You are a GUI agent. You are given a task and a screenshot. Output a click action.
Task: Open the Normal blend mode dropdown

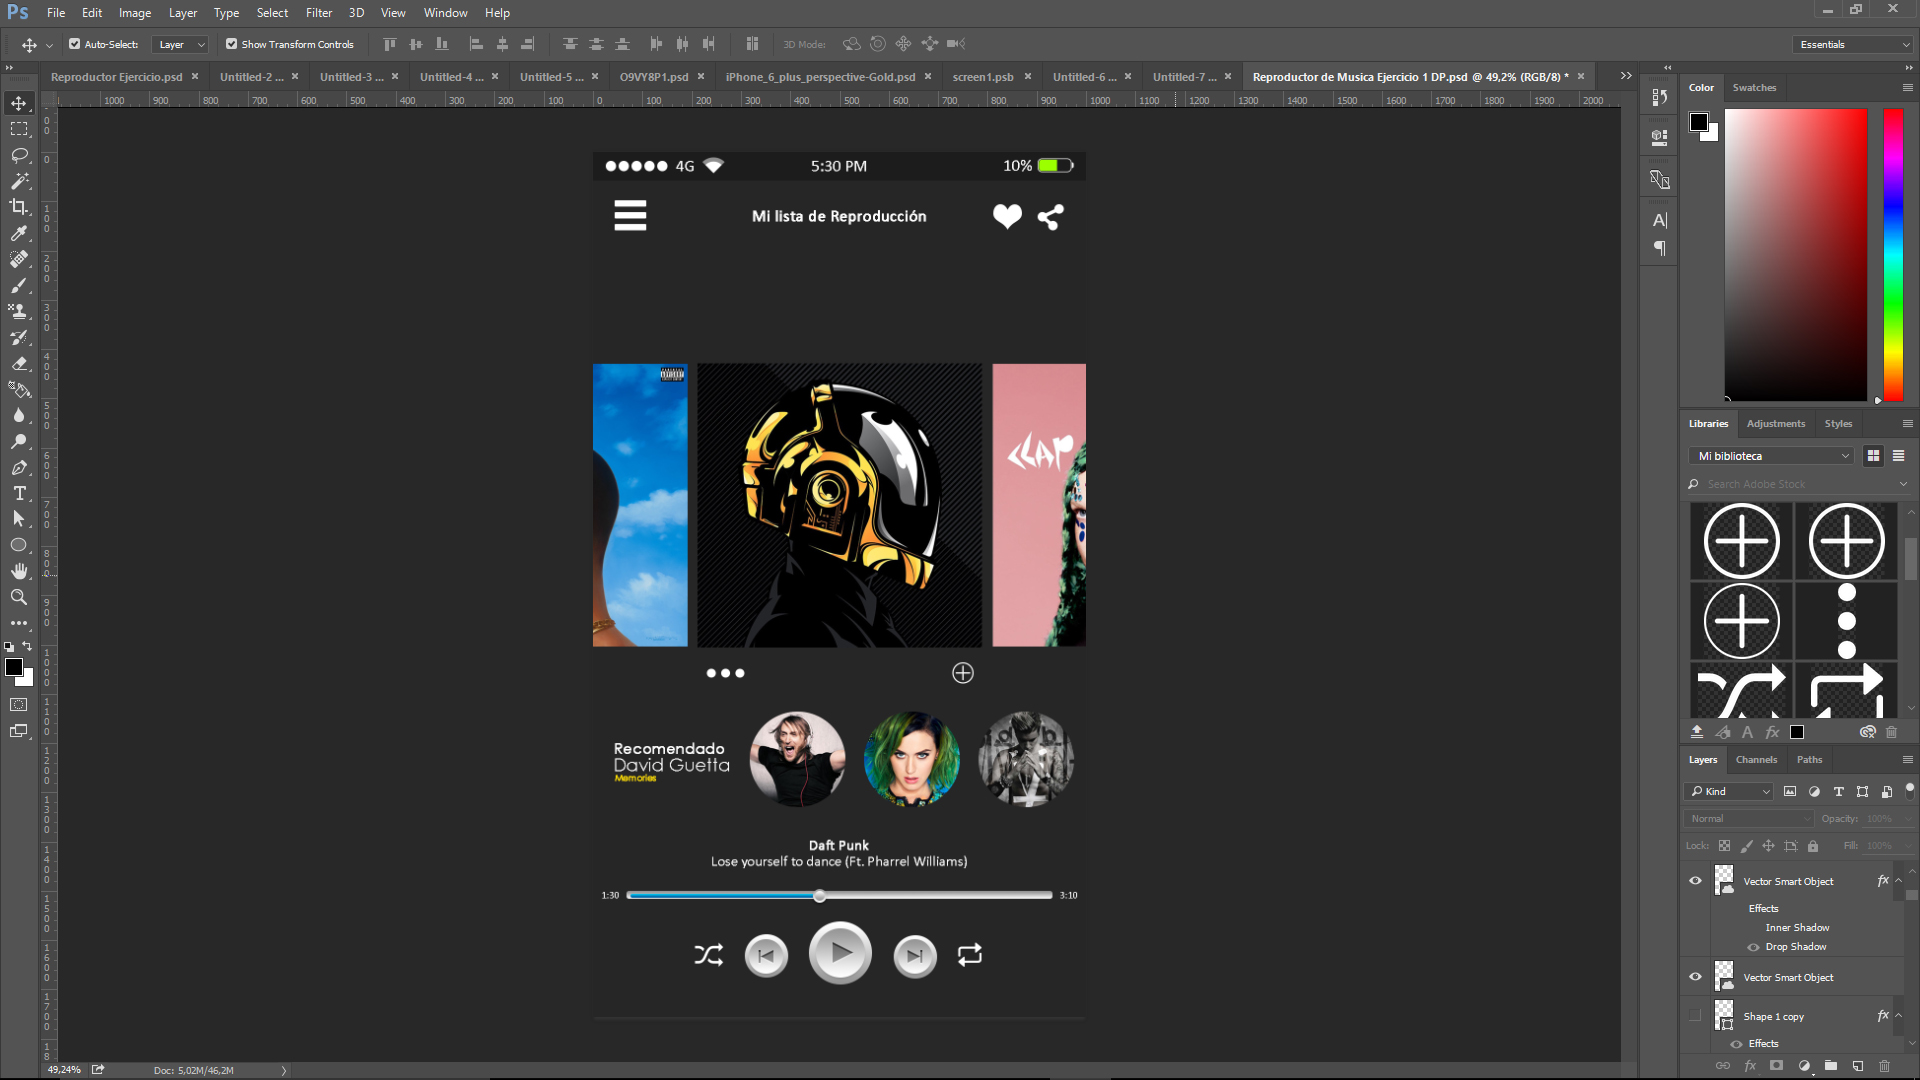[x=1749, y=818]
